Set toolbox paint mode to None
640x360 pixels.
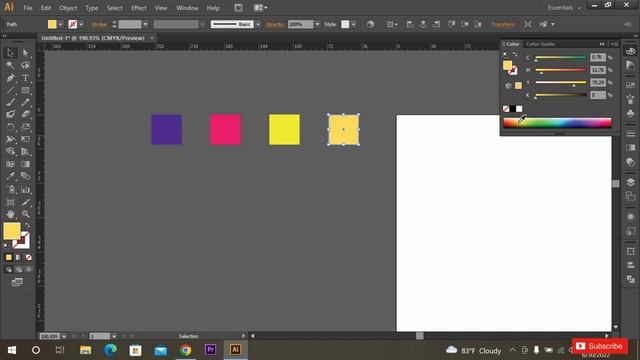28,257
